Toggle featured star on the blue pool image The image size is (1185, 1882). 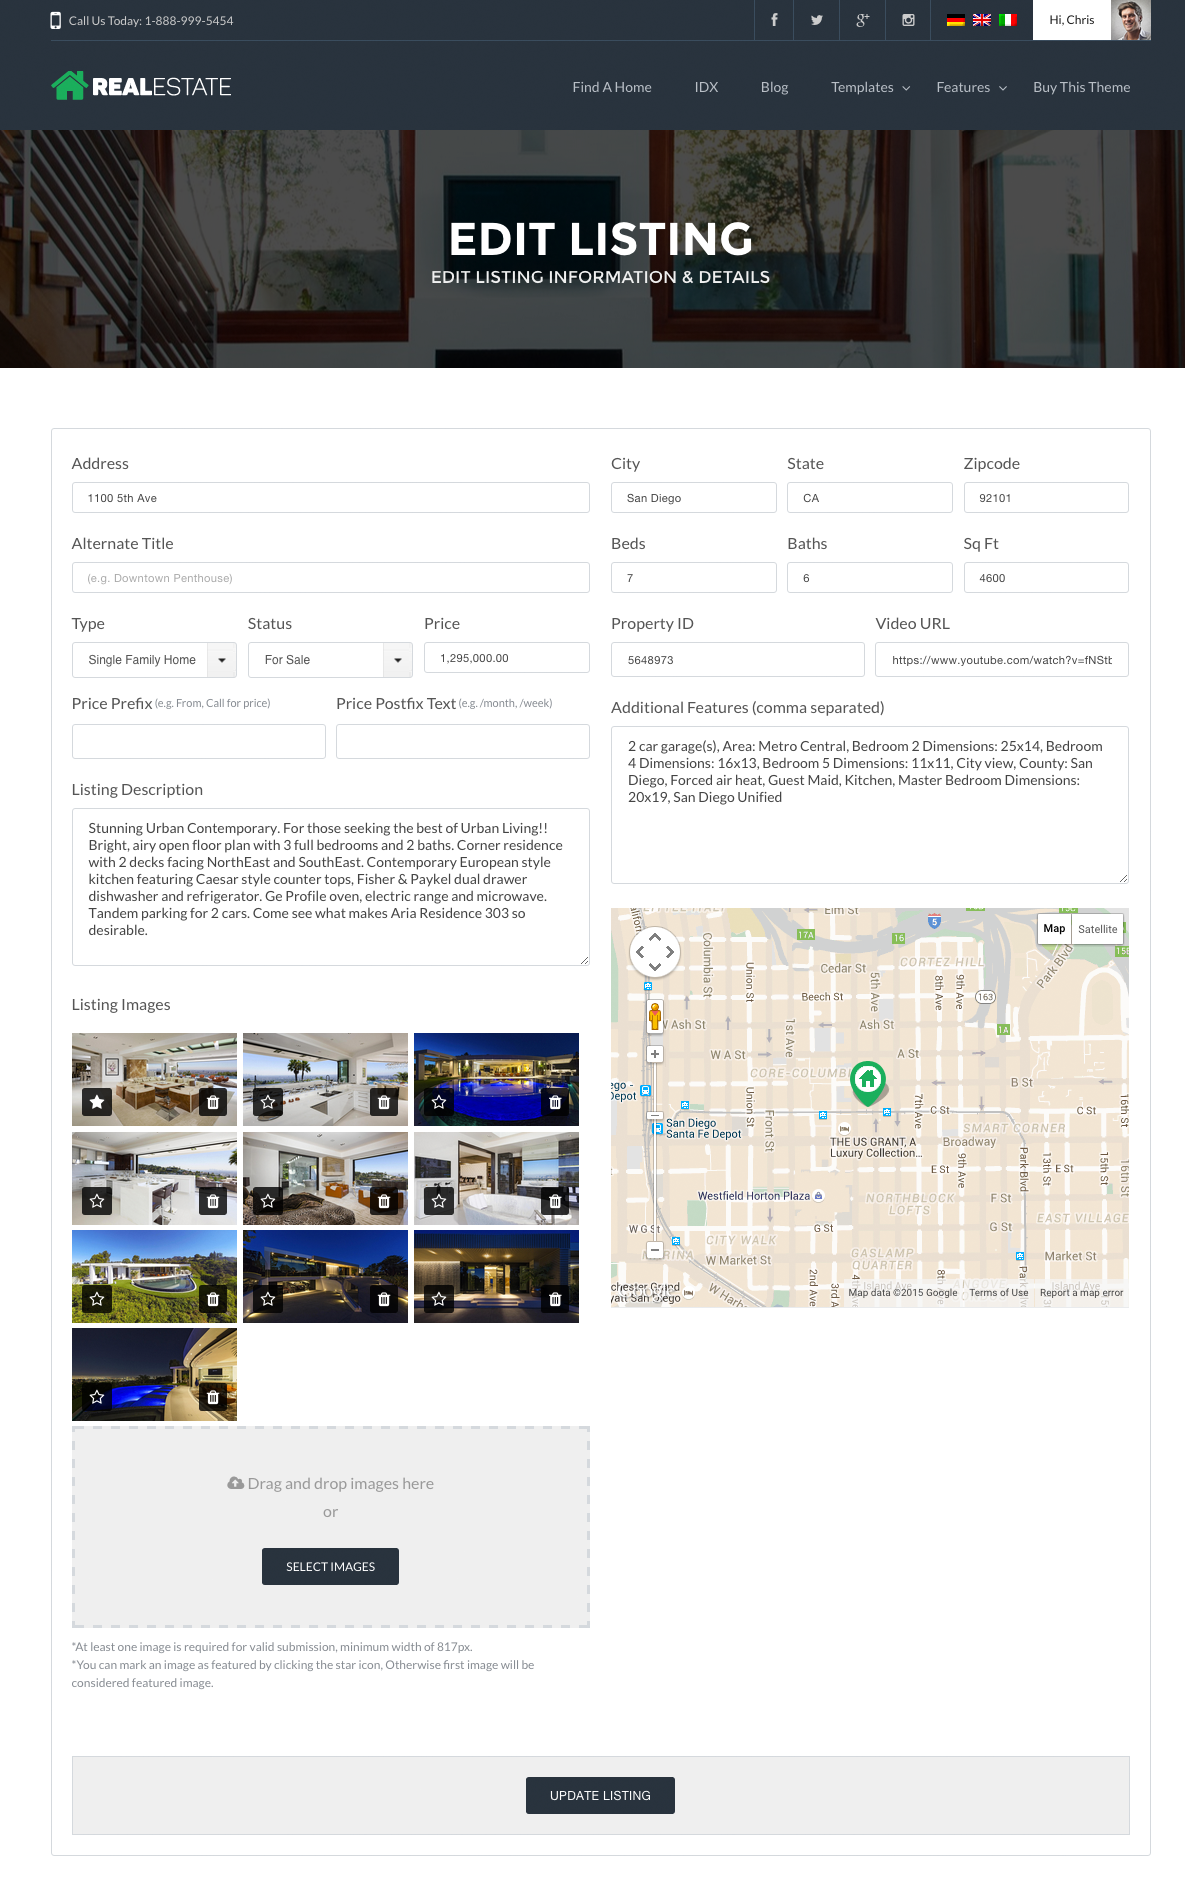(x=439, y=1102)
